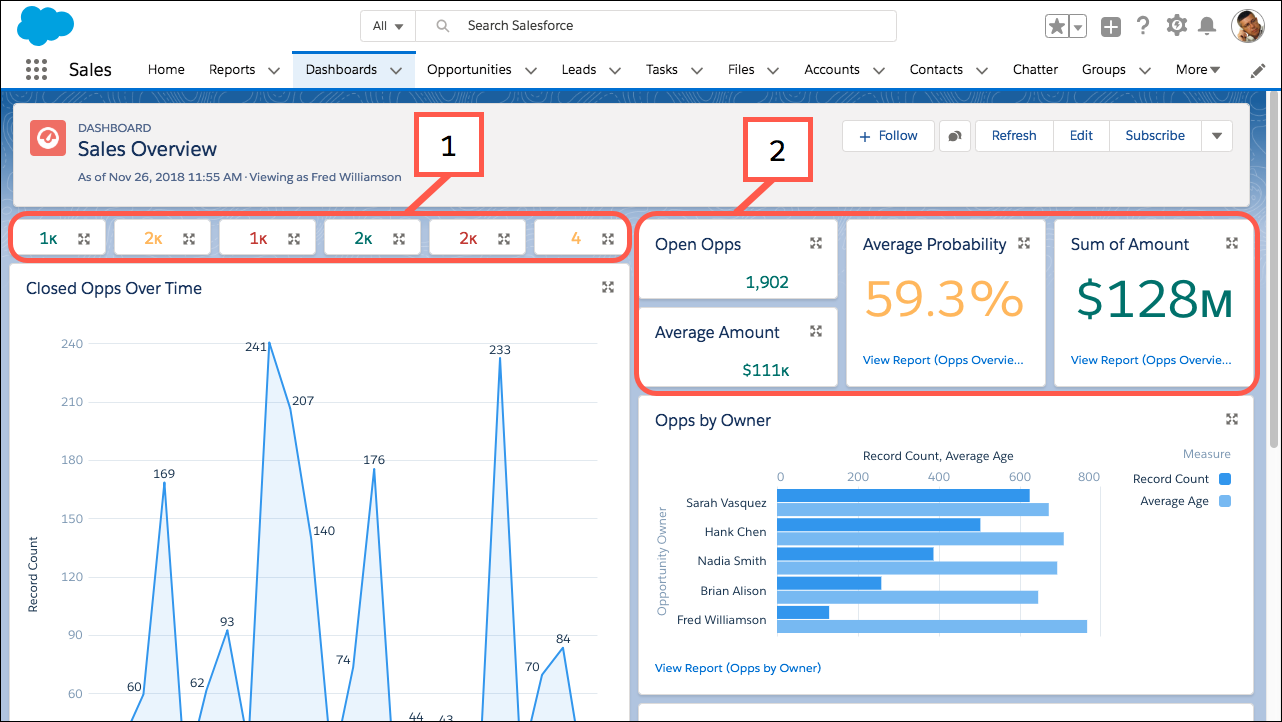
Task: Open the Notifications bell icon
Action: pos(1208,26)
